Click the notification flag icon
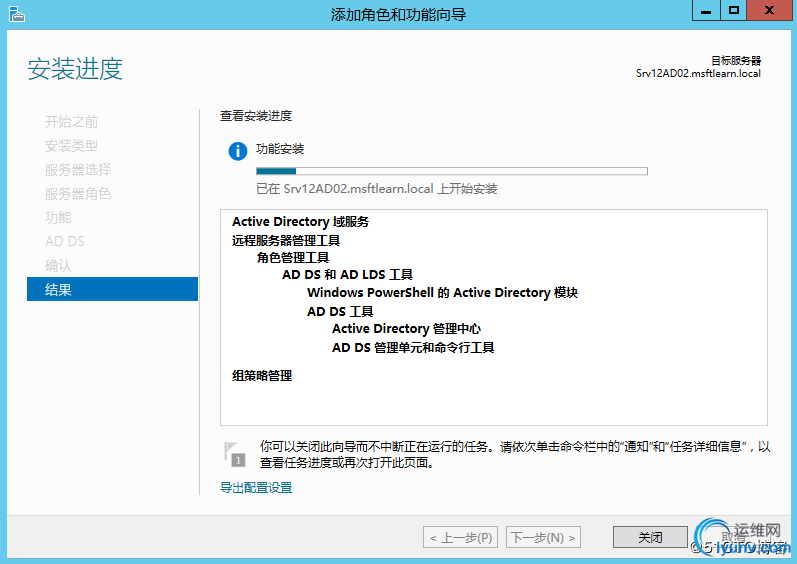Screen dimensions: 797x564 [x=234, y=453]
